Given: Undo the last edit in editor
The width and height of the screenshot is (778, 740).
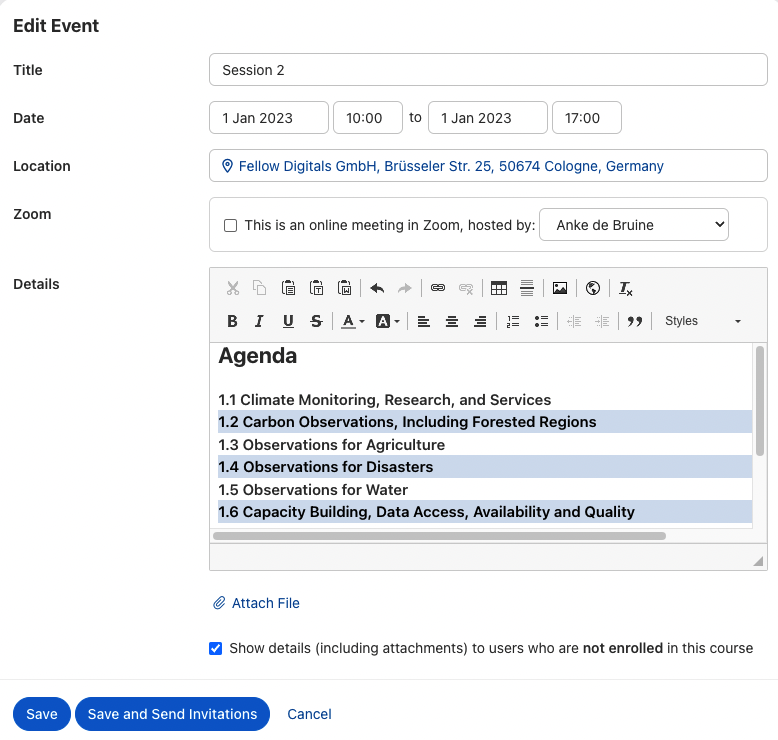Looking at the screenshot, I should (377, 288).
